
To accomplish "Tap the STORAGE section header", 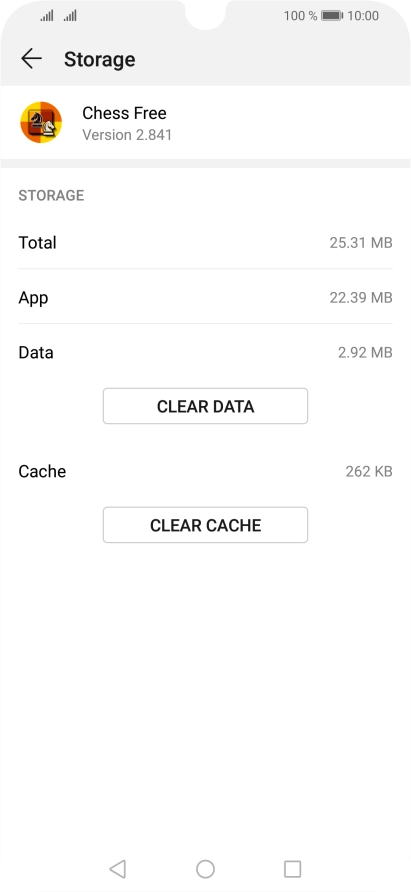I will click(51, 195).
